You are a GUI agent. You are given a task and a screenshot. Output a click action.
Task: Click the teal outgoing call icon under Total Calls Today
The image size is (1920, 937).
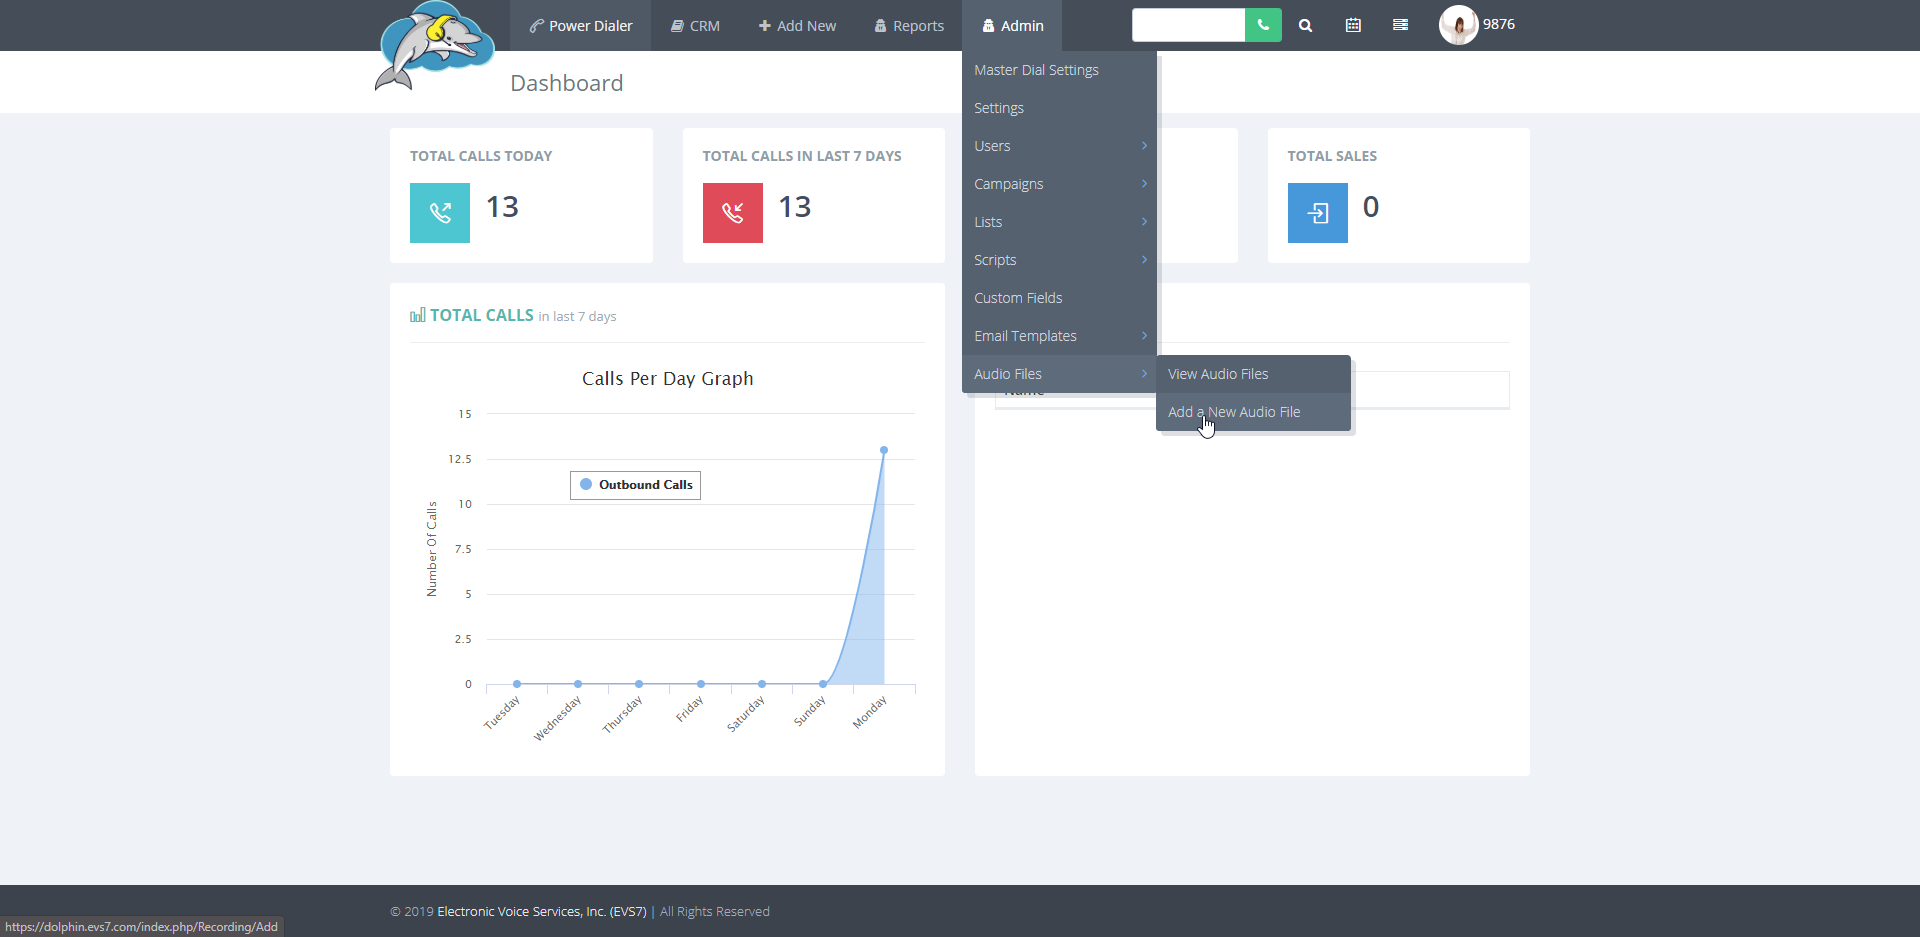tap(440, 213)
